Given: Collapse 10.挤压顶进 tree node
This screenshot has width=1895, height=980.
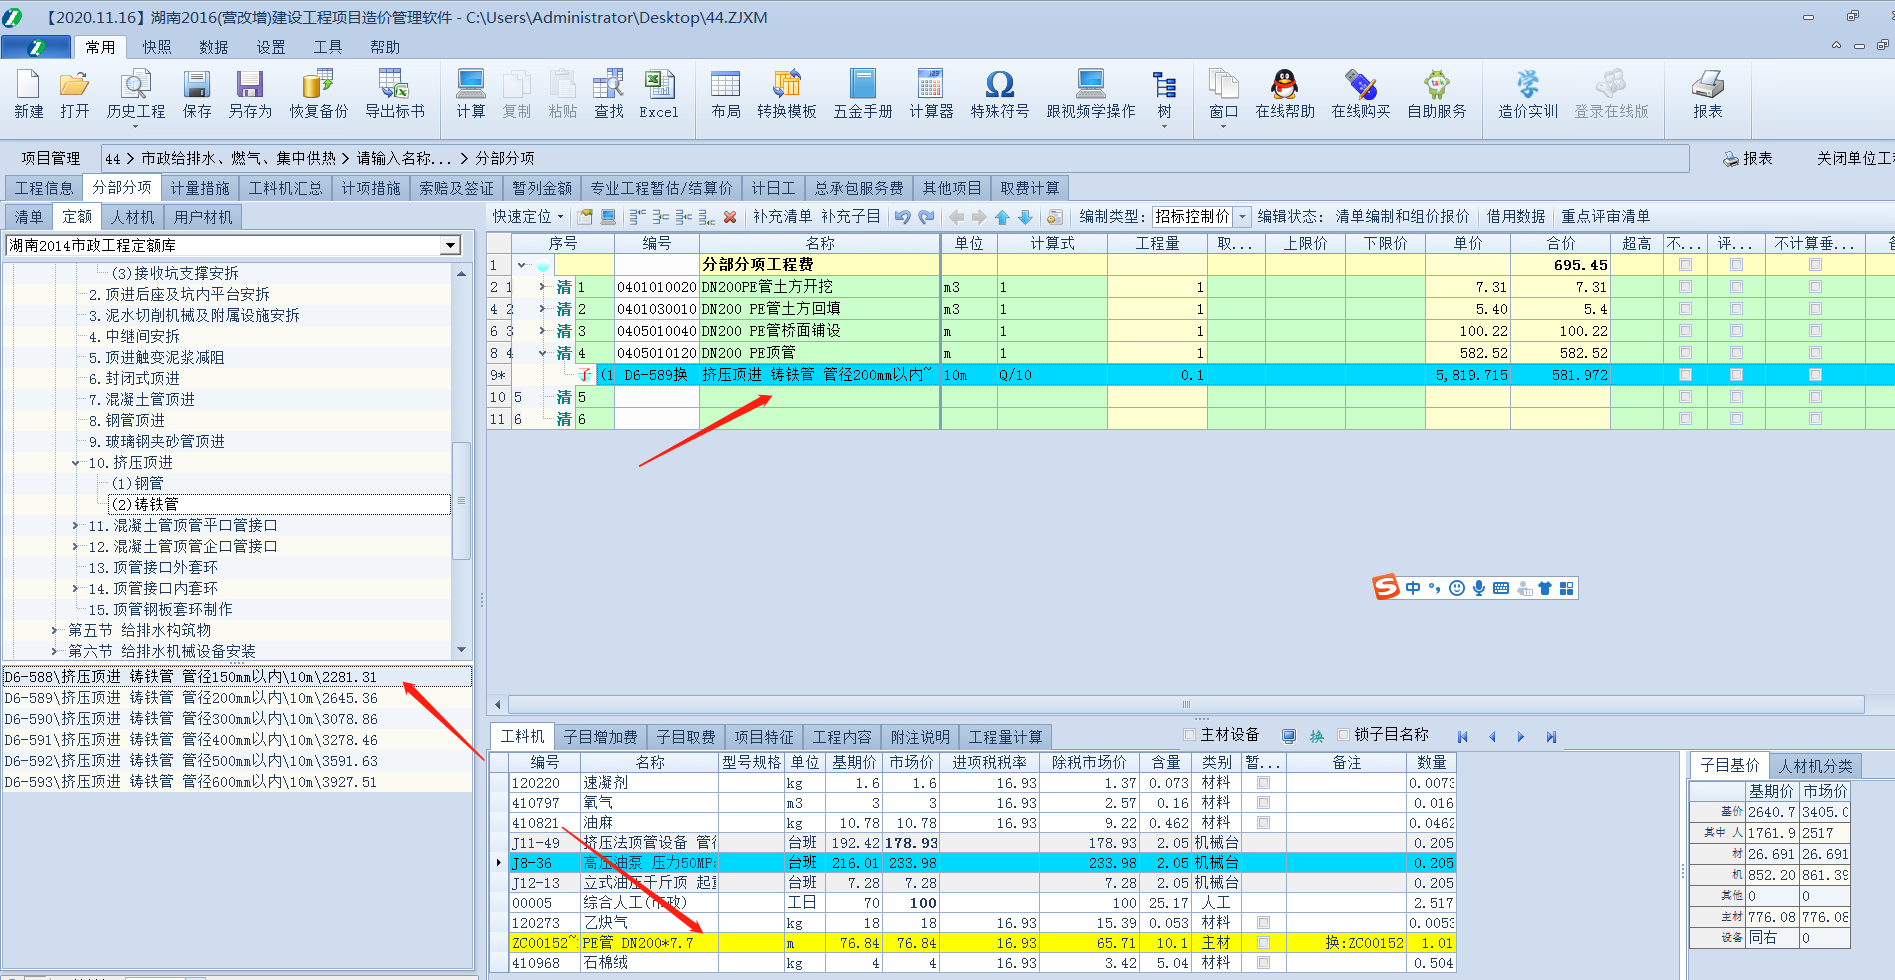Looking at the screenshot, I should pyautogui.click(x=76, y=463).
